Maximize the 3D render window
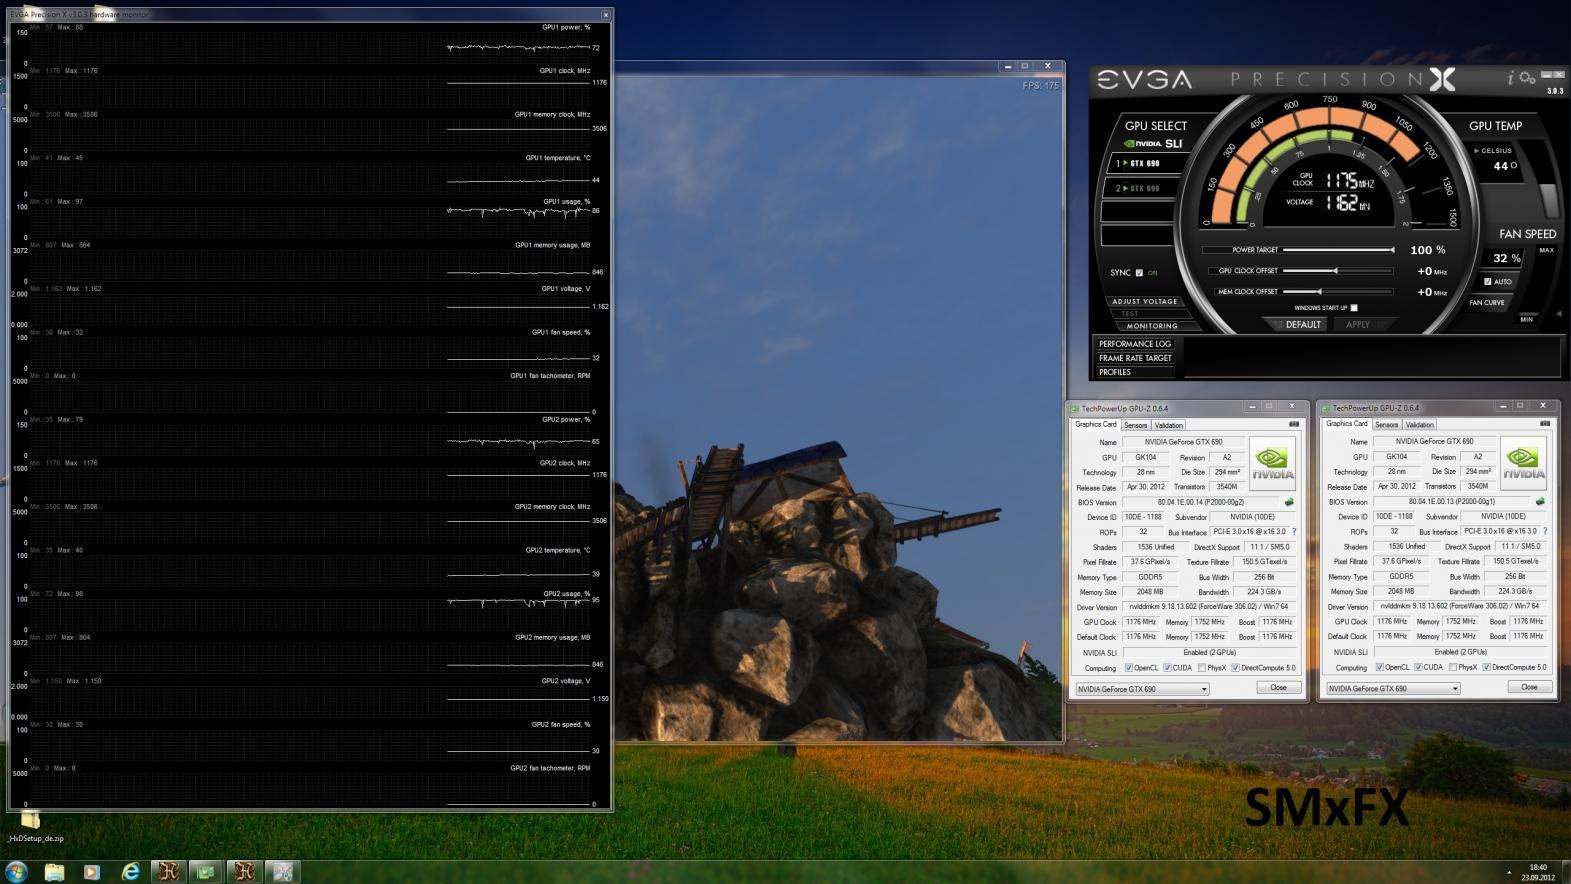 (x=1024, y=66)
